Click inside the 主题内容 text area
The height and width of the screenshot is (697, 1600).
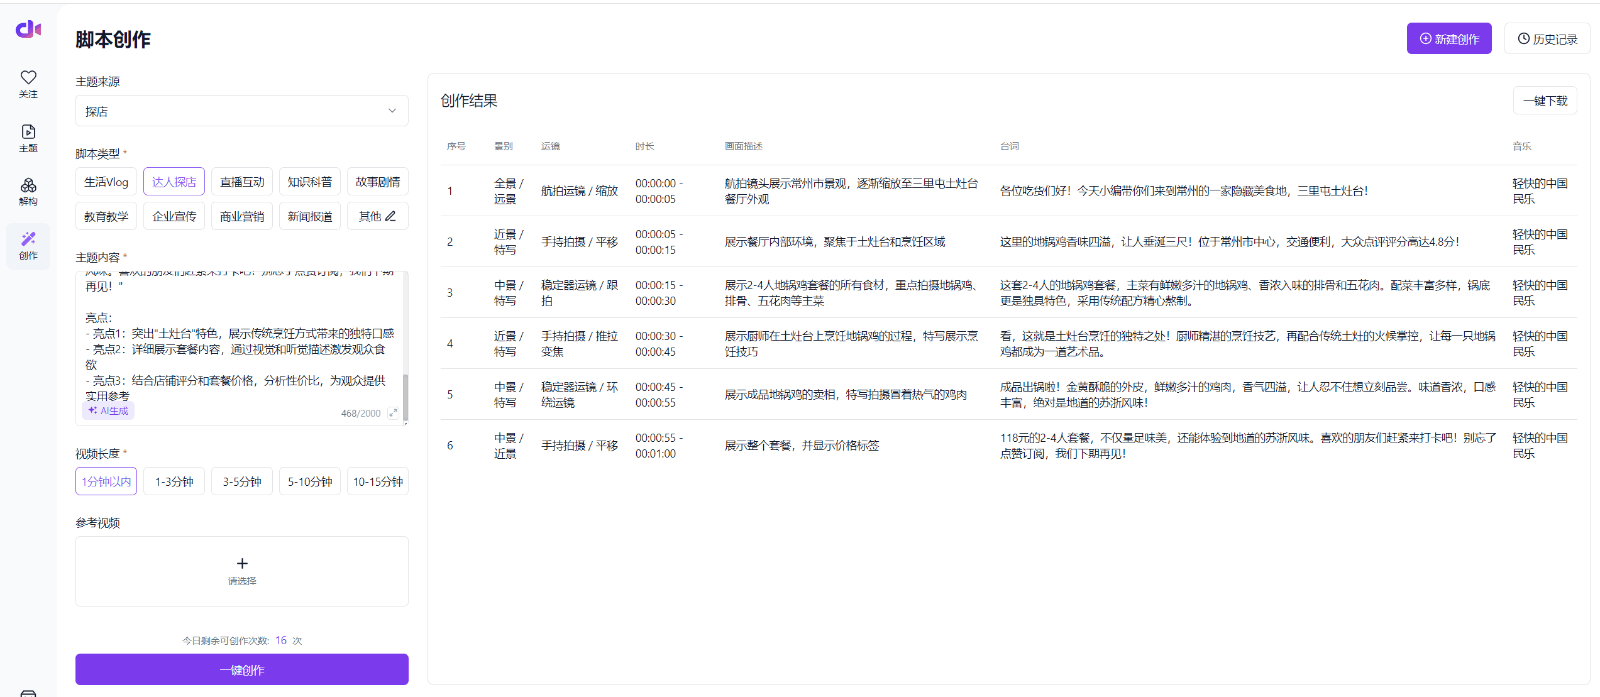point(240,340)
